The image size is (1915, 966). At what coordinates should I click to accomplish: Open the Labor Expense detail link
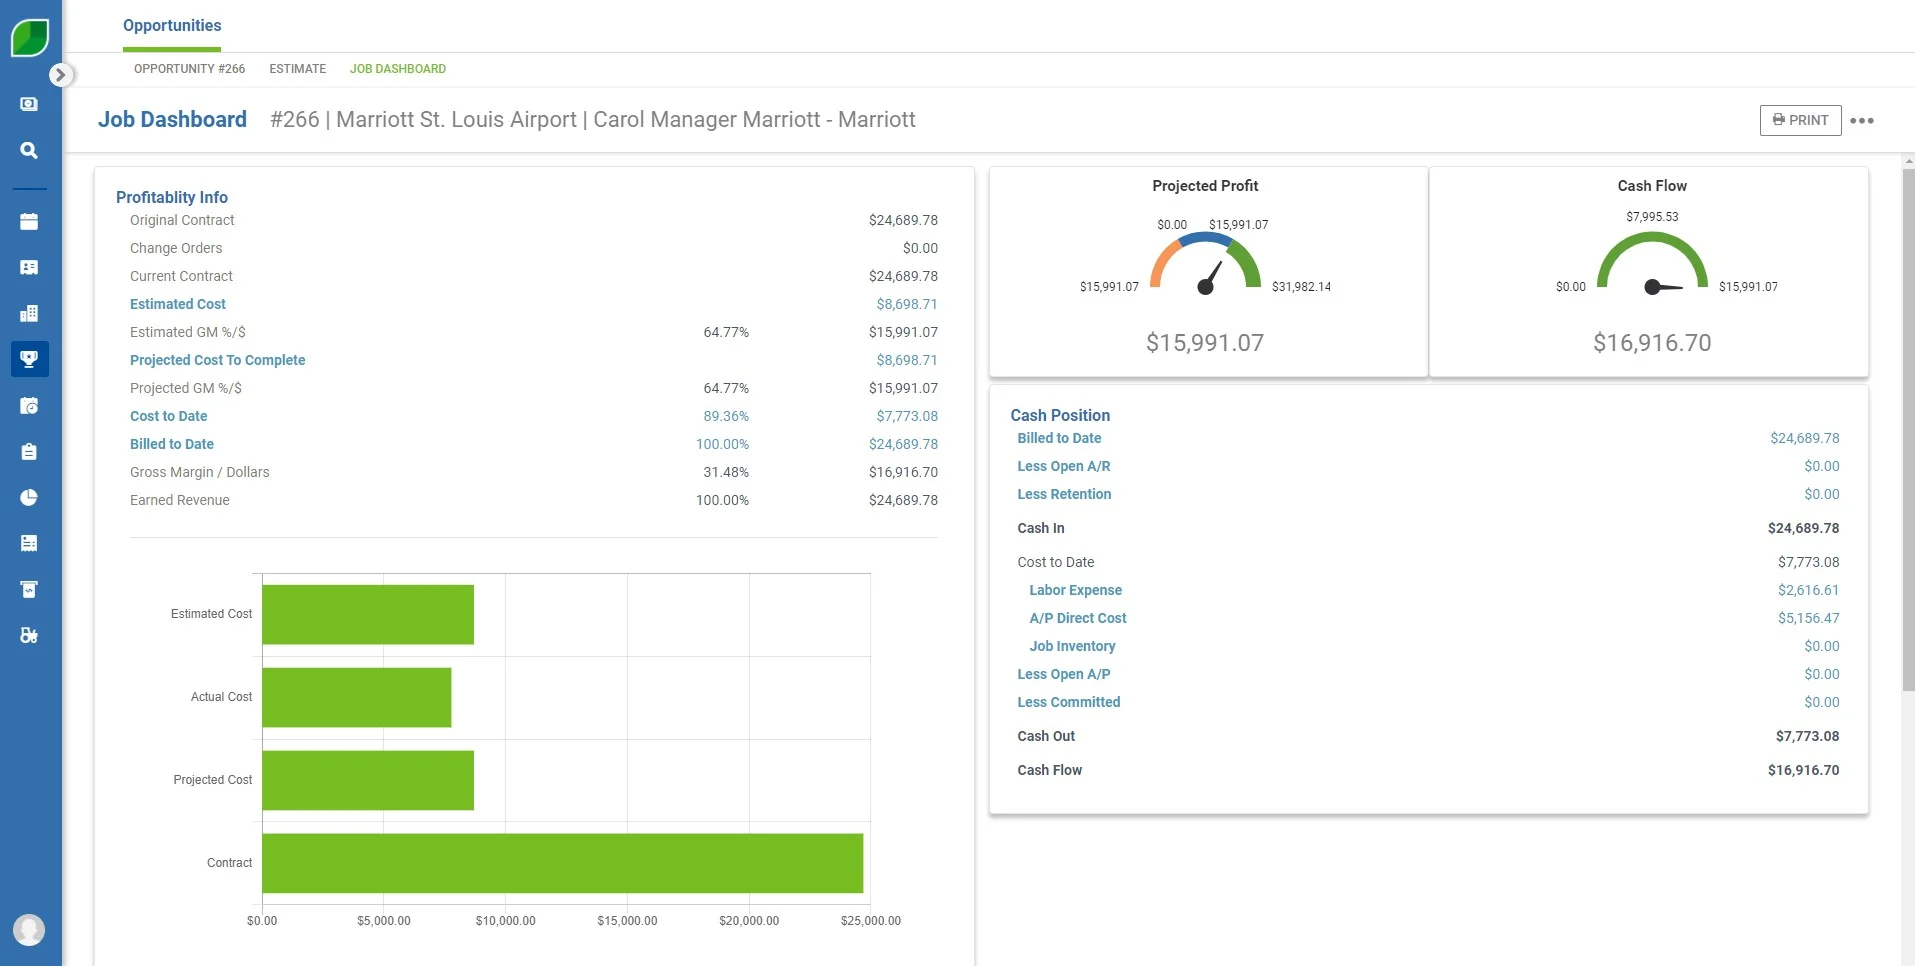pos(1075,590)
